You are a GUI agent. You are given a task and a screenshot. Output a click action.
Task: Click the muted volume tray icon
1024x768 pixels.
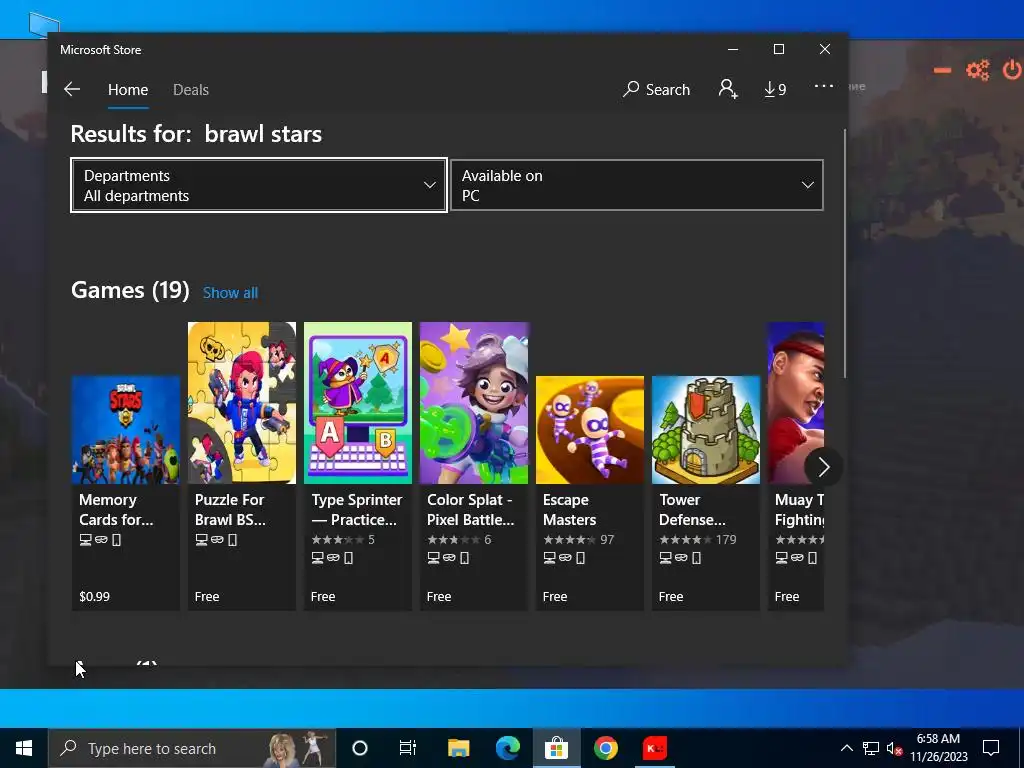pos(894,749)
